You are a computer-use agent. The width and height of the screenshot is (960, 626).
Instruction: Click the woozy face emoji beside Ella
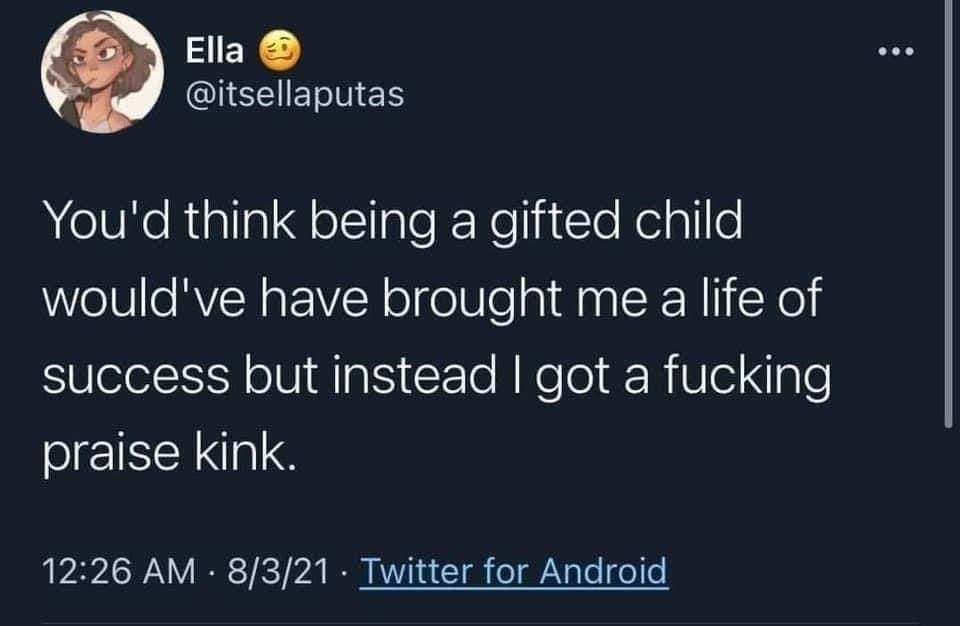pyautogui.click(x=276, y=51)
